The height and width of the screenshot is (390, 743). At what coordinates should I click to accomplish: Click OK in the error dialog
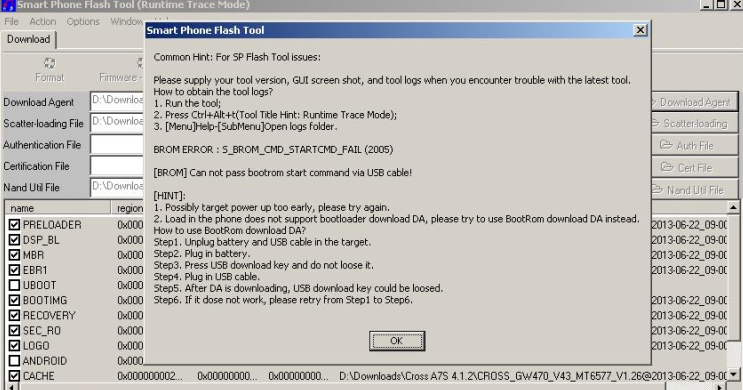click(x=397, y=341)
